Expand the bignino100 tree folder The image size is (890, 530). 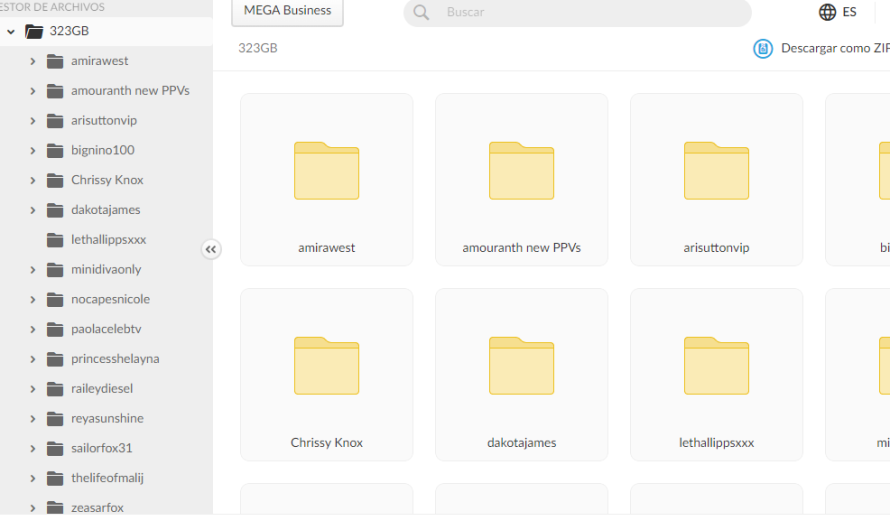(x=32, y=150)
